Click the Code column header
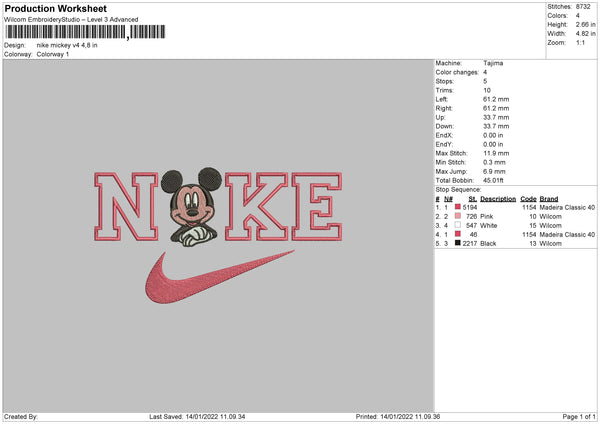This screenshot has height=424, width=600. [528, 199]
